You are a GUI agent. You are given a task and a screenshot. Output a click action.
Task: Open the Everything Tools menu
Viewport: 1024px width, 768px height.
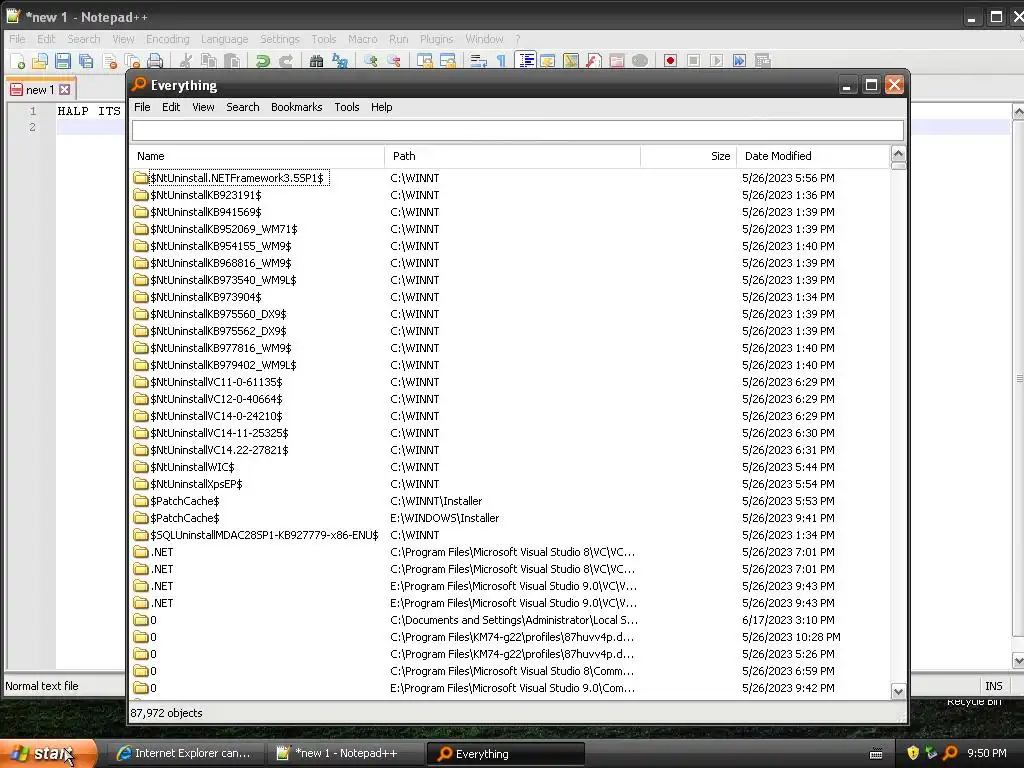point(347,107)
